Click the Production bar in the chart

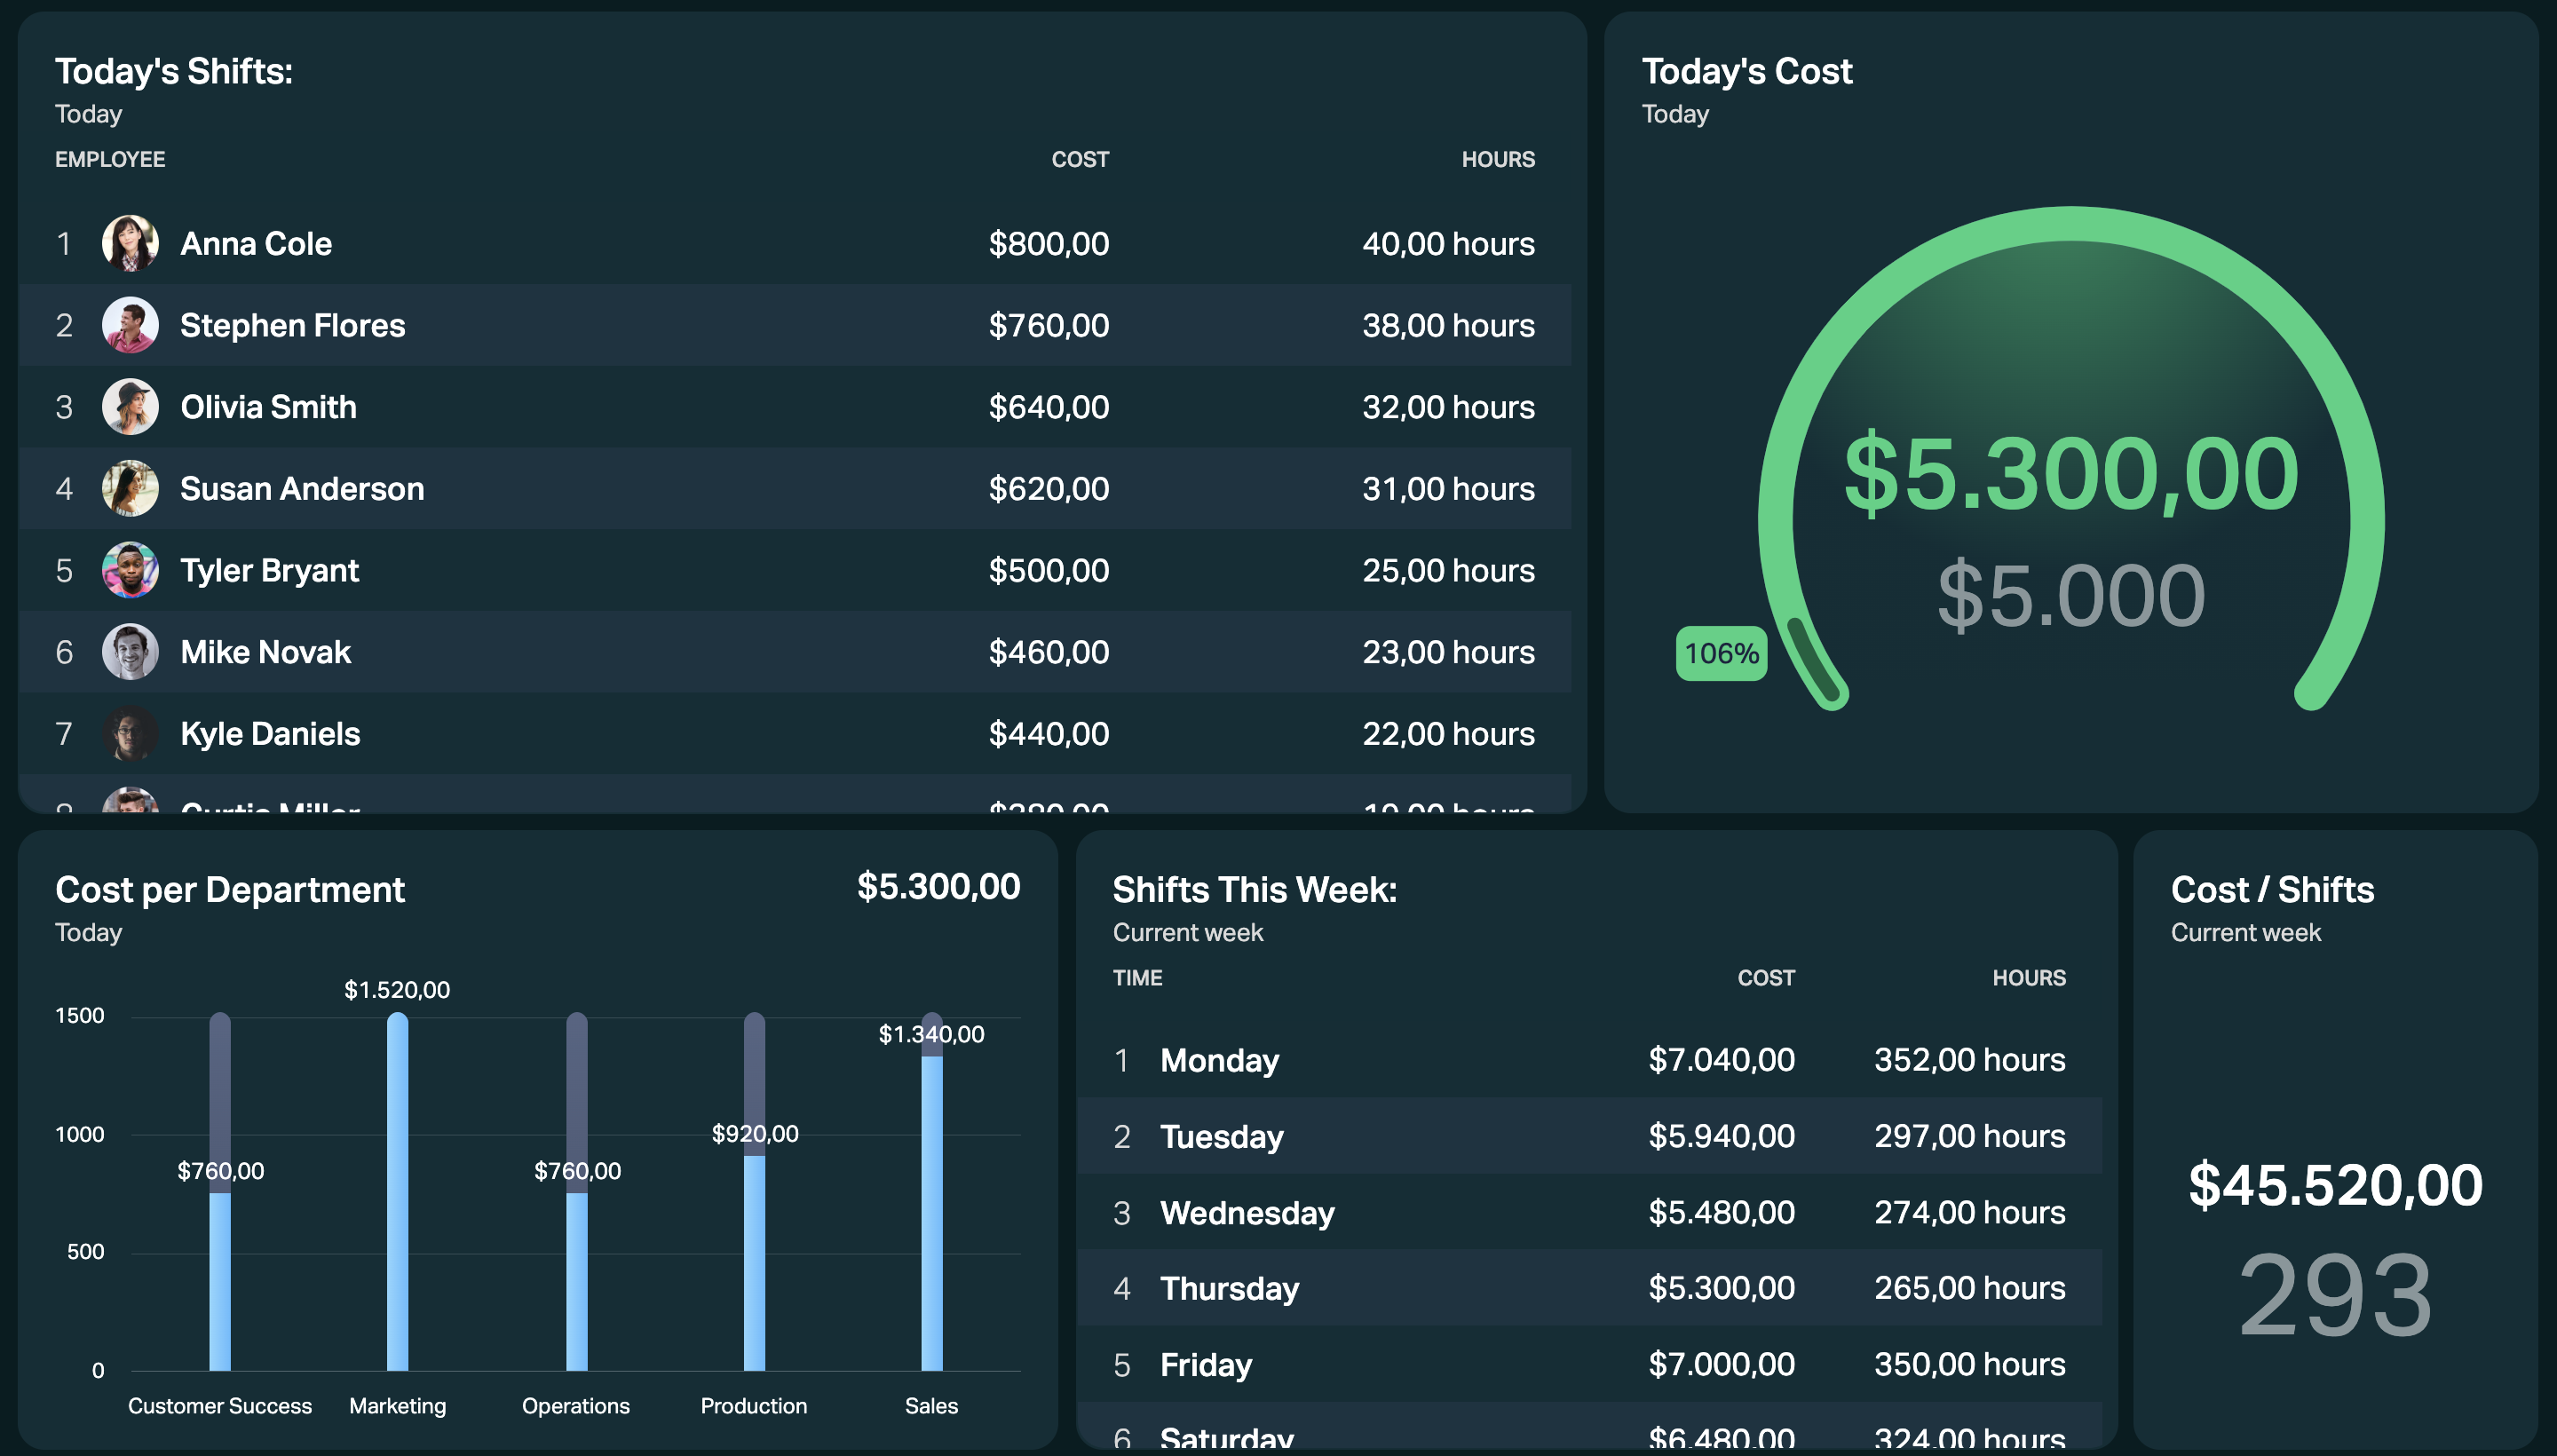coord(754,1191)
